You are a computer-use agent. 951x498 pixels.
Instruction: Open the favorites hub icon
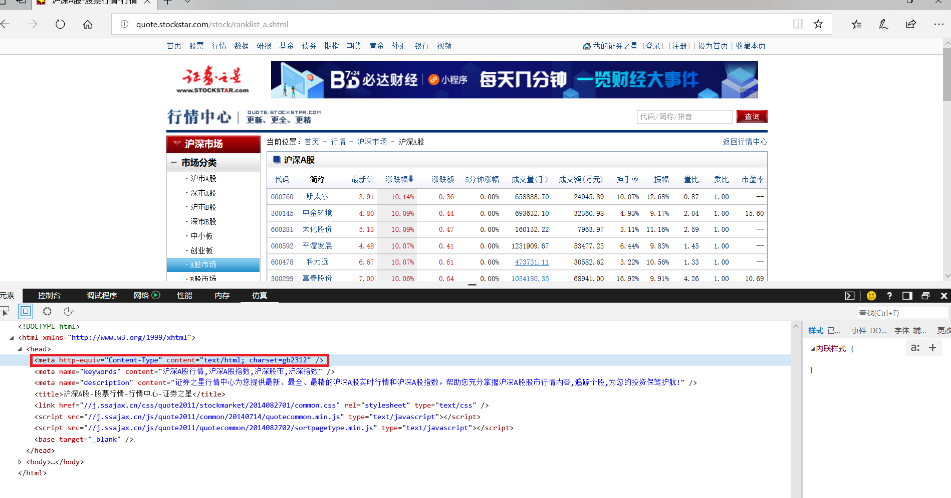856,24
